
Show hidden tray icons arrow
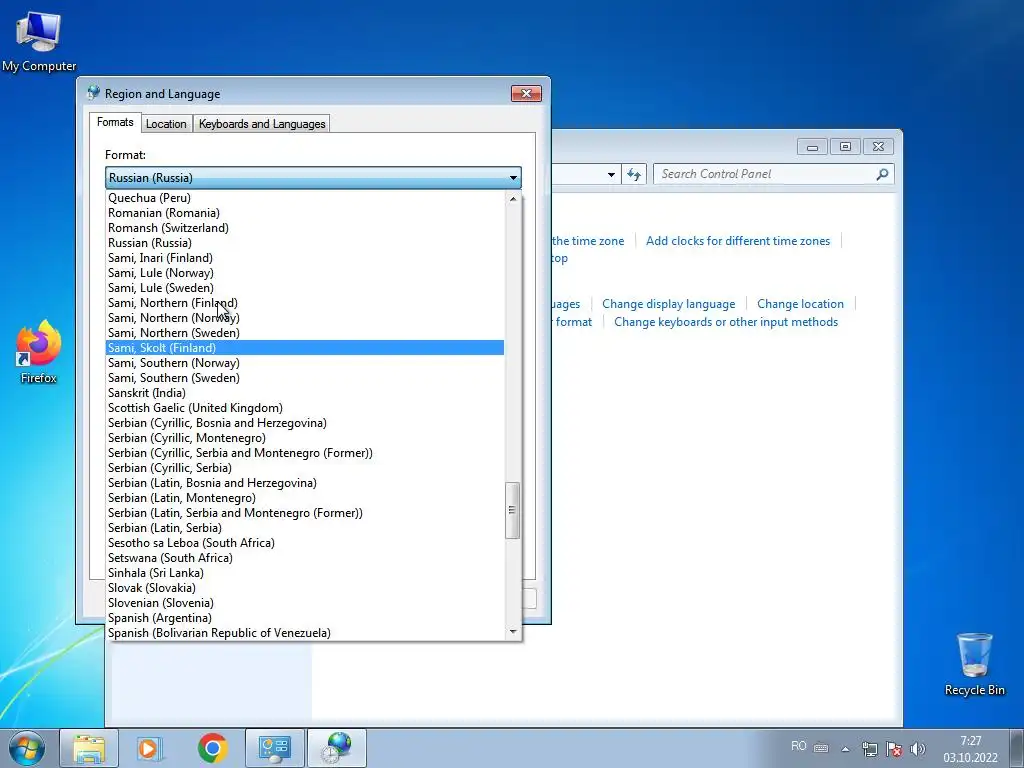pos(845,749)
